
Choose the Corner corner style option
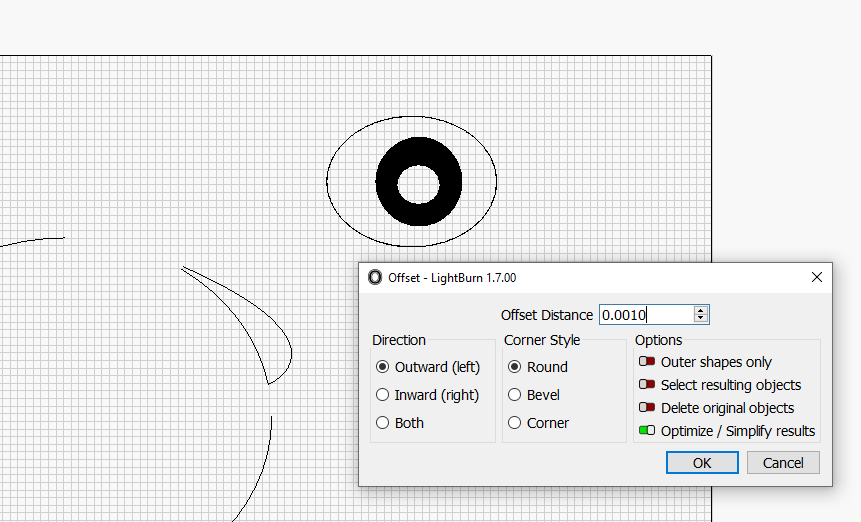pos(515,423)
